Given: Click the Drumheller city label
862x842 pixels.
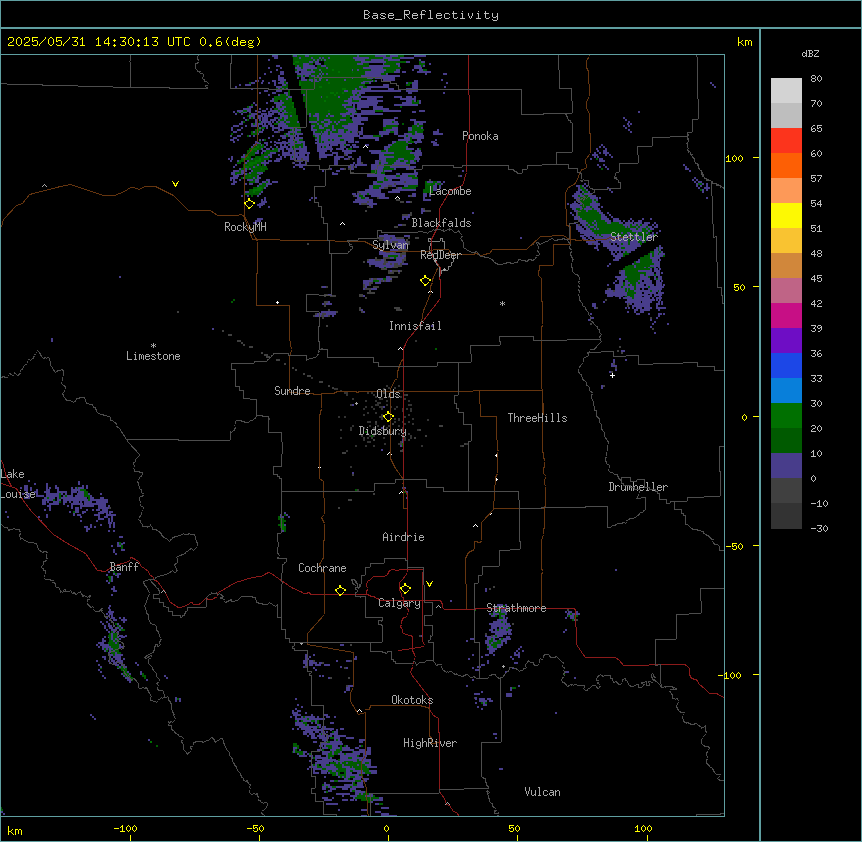Looking at the screenshot, I should [x=638, y=487].
